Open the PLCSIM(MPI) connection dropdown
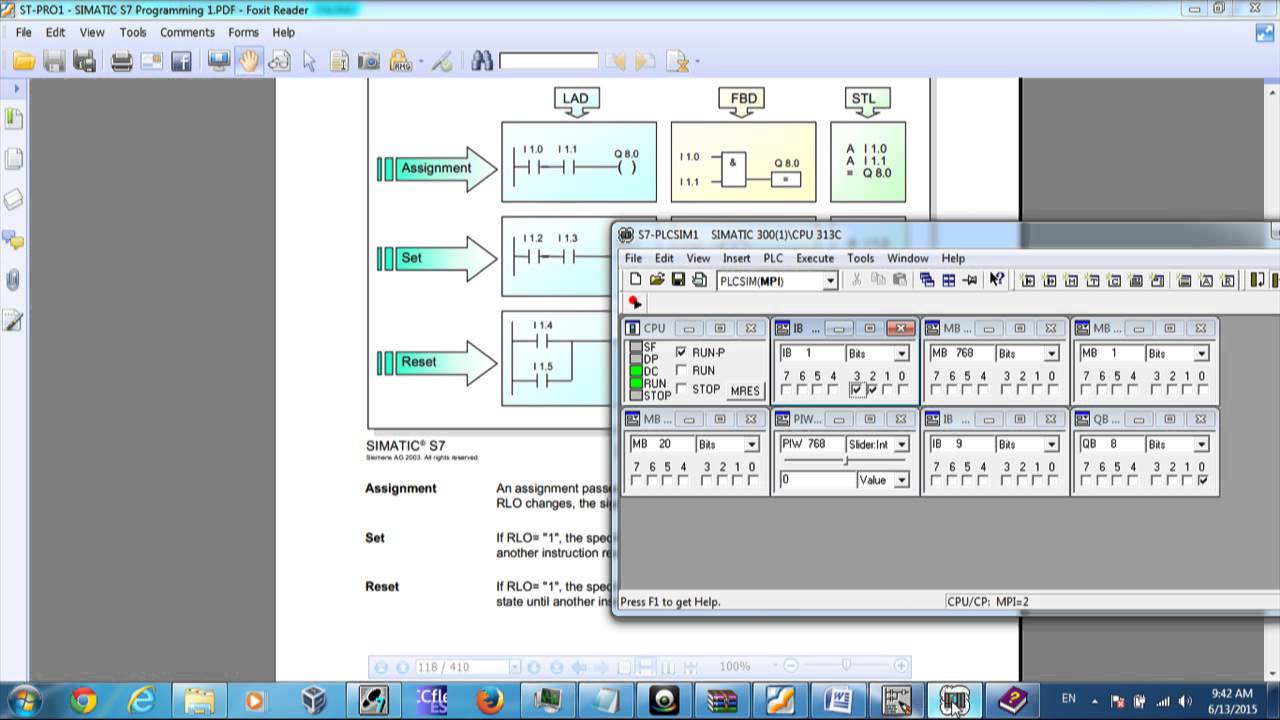This screenshot has width=1280, height=720. click(830, 281)
